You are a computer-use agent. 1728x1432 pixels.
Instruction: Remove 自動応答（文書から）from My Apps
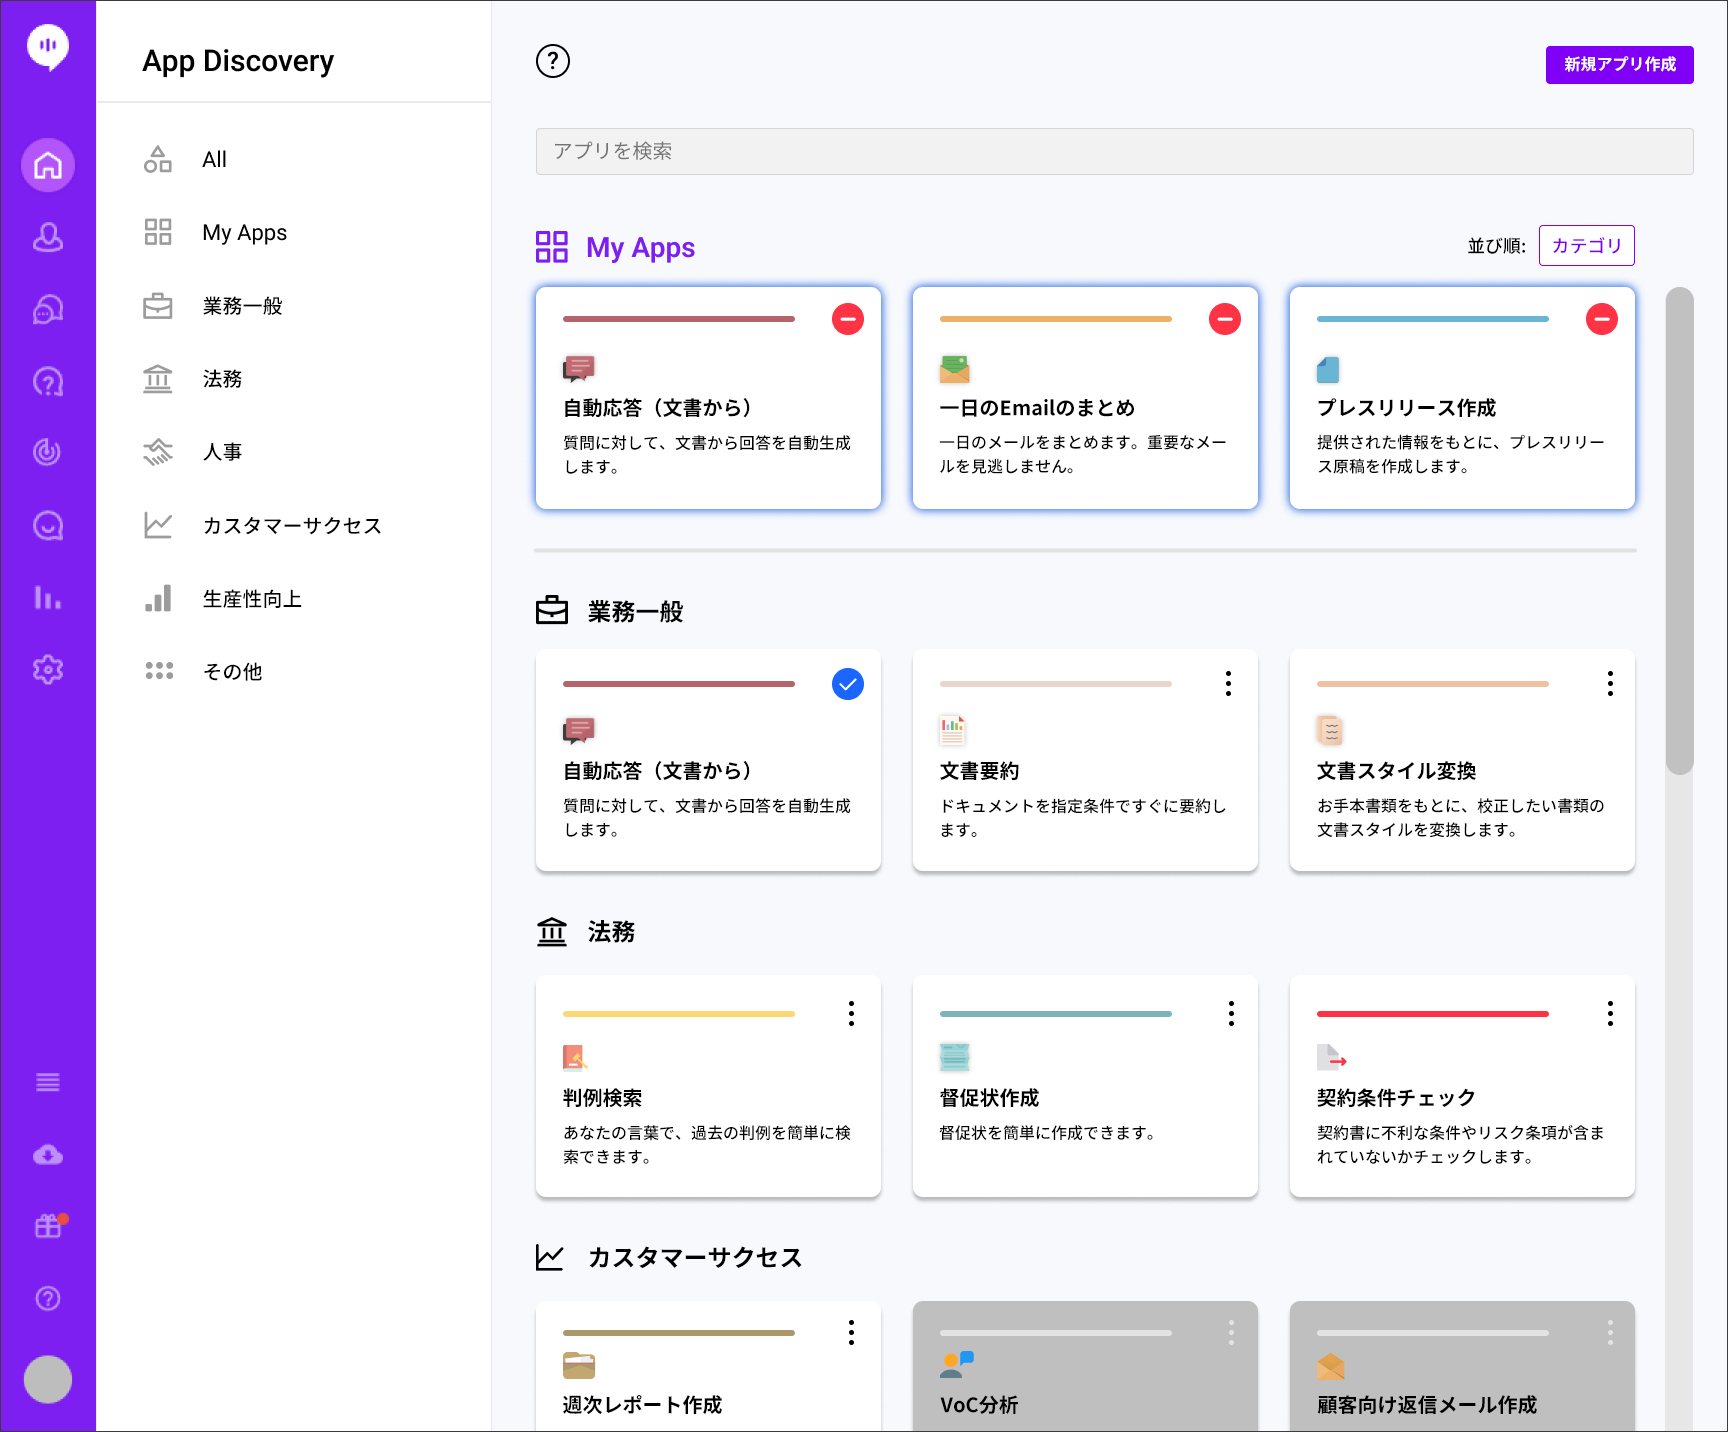pyautogui.click(x=848, y=318)
